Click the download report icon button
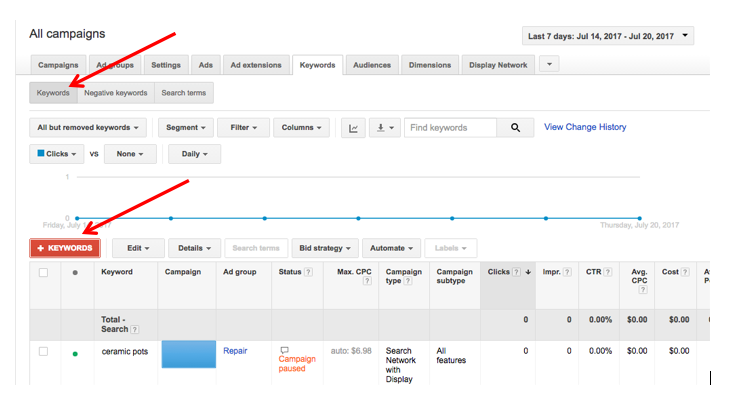The width and height of the screenshot is (739, 411). point(383,128)
